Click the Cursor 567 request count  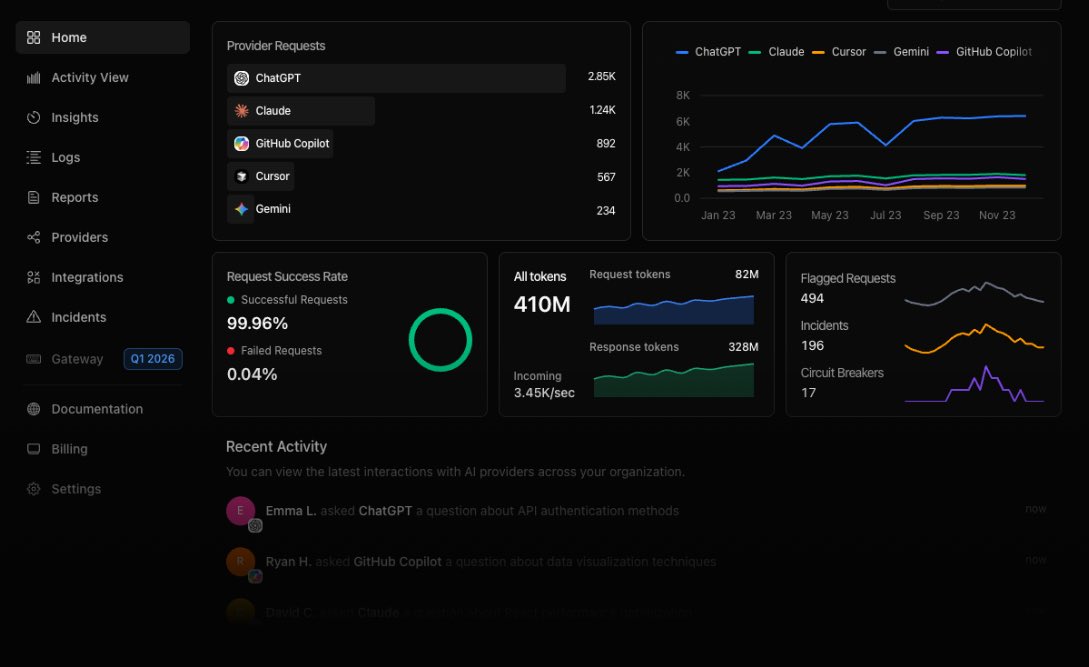[x=606, y=177]
